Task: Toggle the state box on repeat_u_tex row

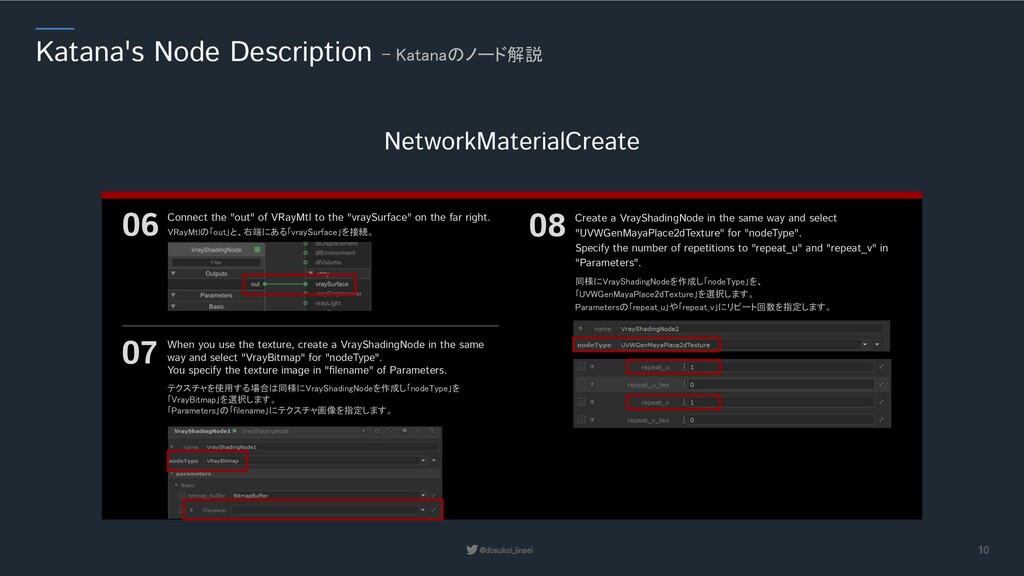Action: 581,385
